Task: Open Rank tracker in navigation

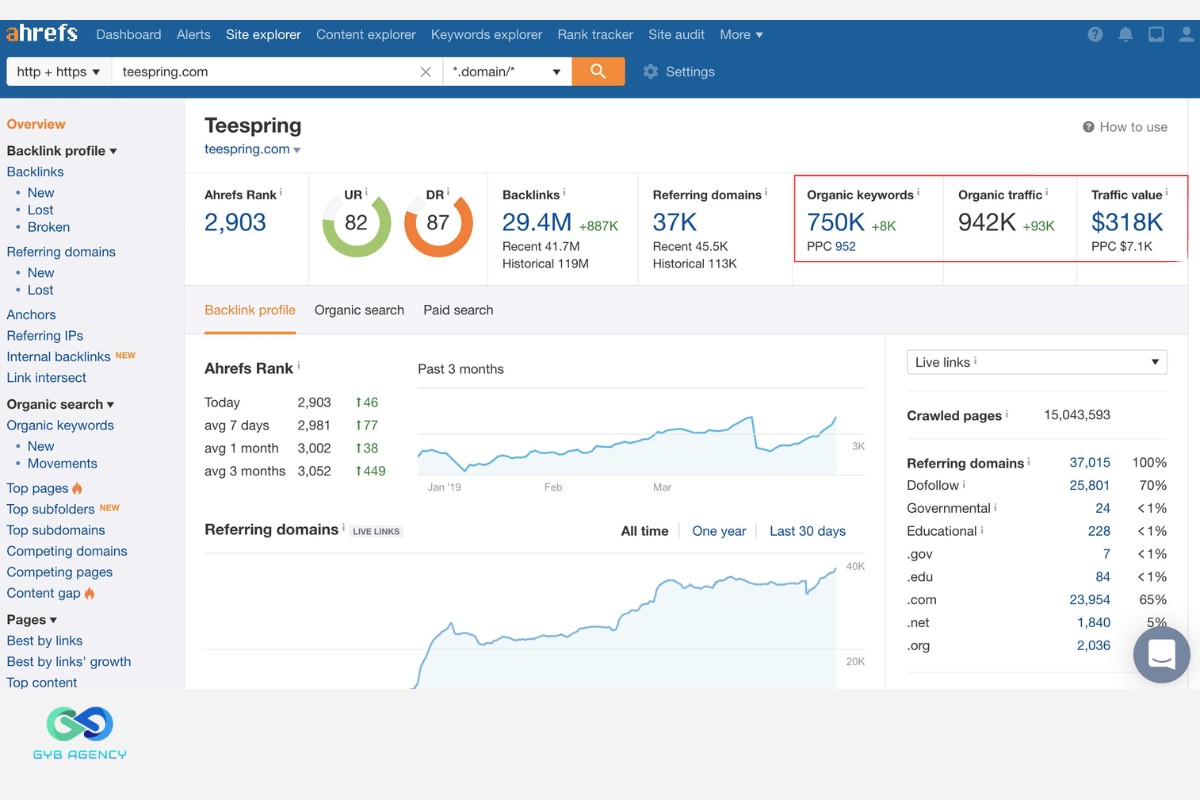Action: [x=595, y=34]
